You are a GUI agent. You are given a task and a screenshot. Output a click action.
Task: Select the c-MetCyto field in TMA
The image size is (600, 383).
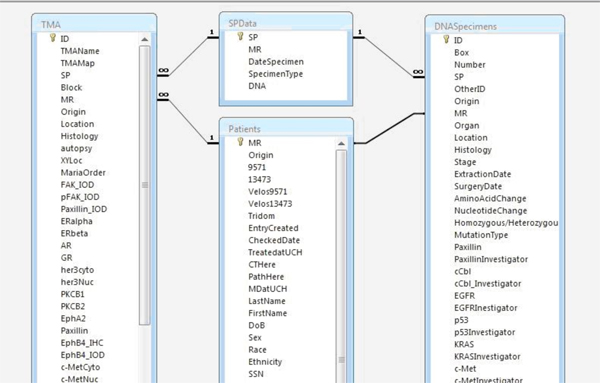[80, 367]
